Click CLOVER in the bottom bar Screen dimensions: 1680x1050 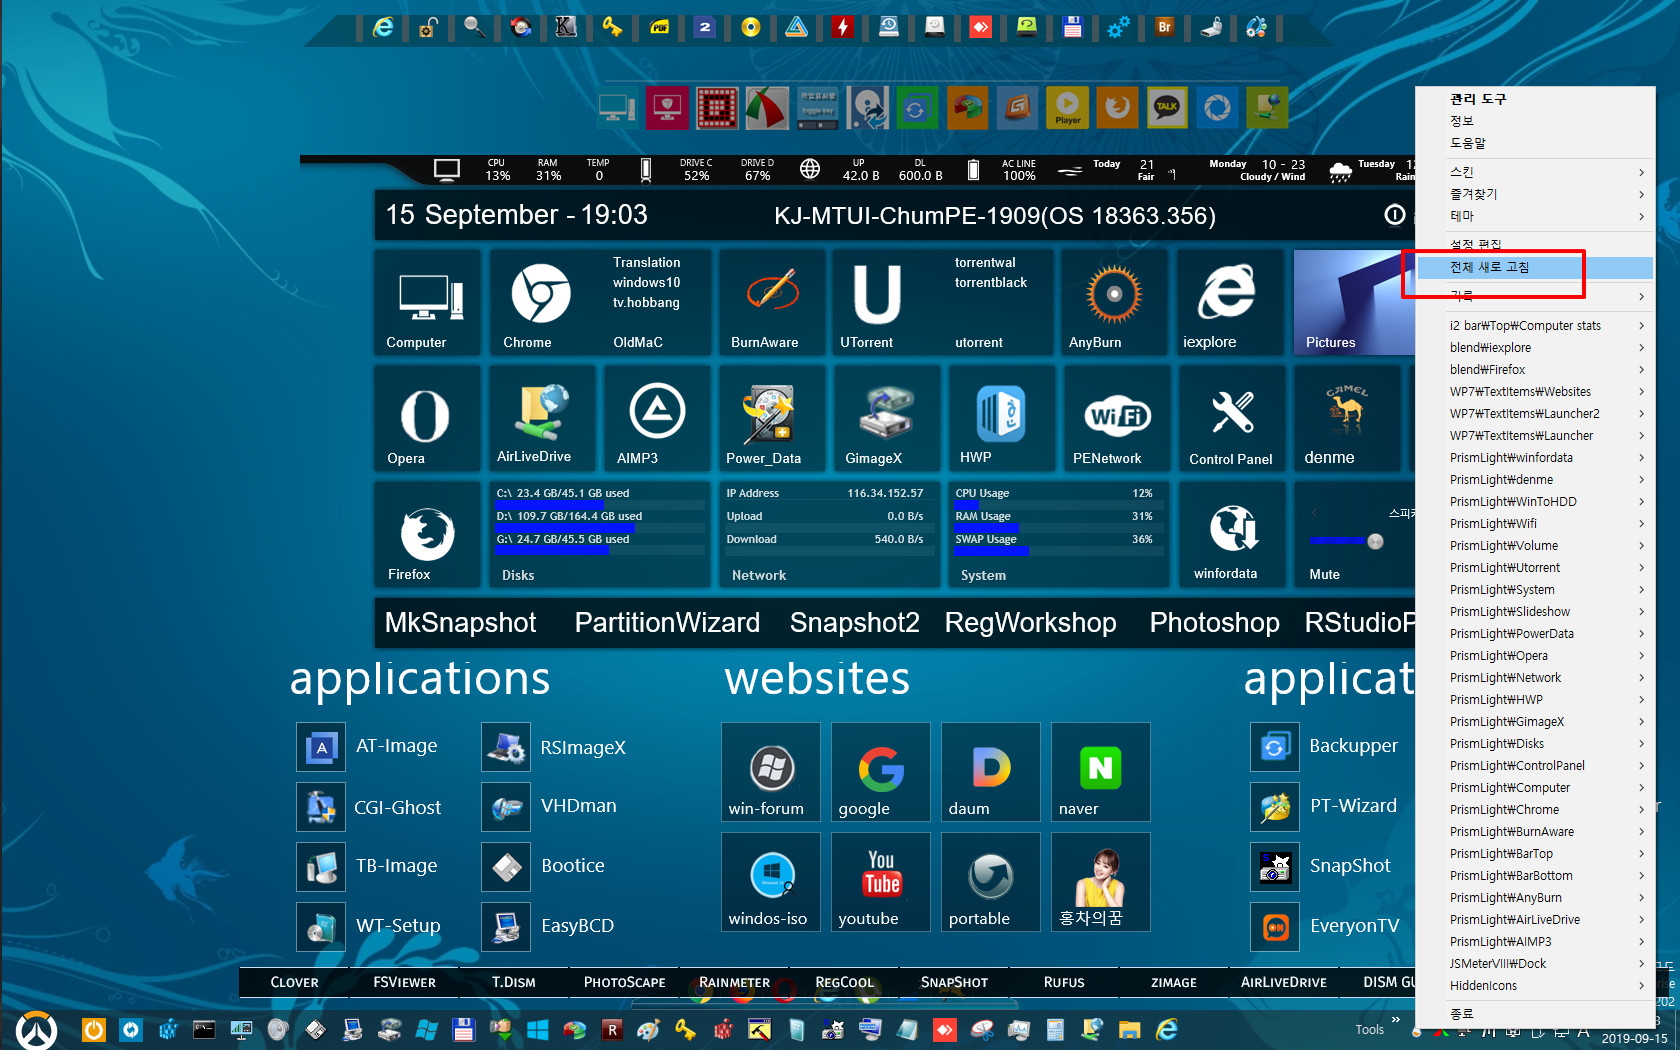294,982
